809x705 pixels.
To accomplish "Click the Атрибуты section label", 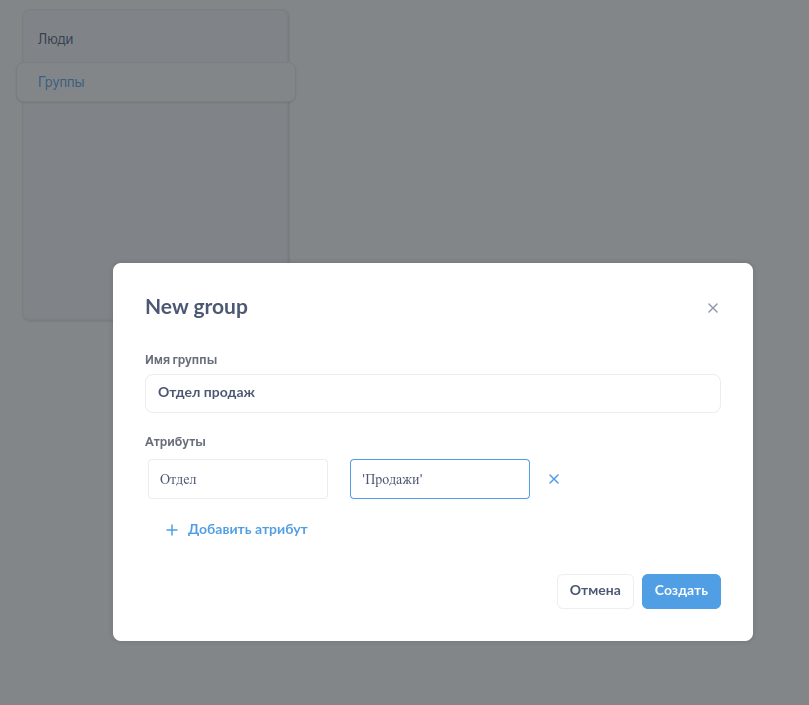I will (175, 442).
